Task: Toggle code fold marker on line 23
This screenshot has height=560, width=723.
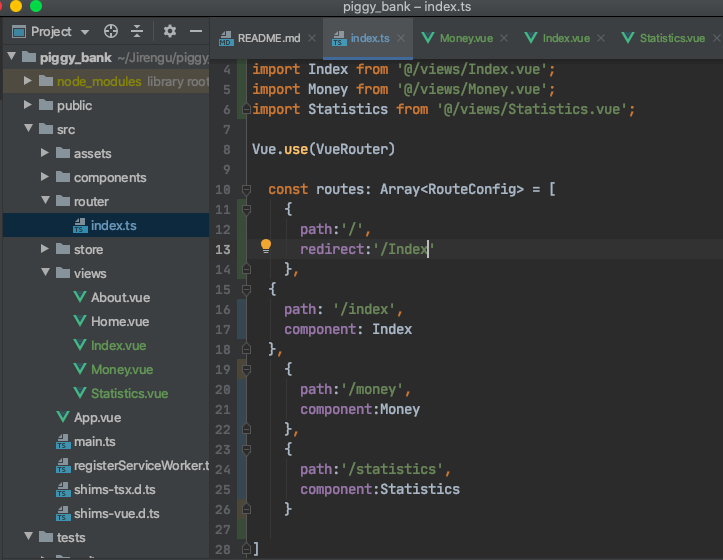Action: click(247, 449)
